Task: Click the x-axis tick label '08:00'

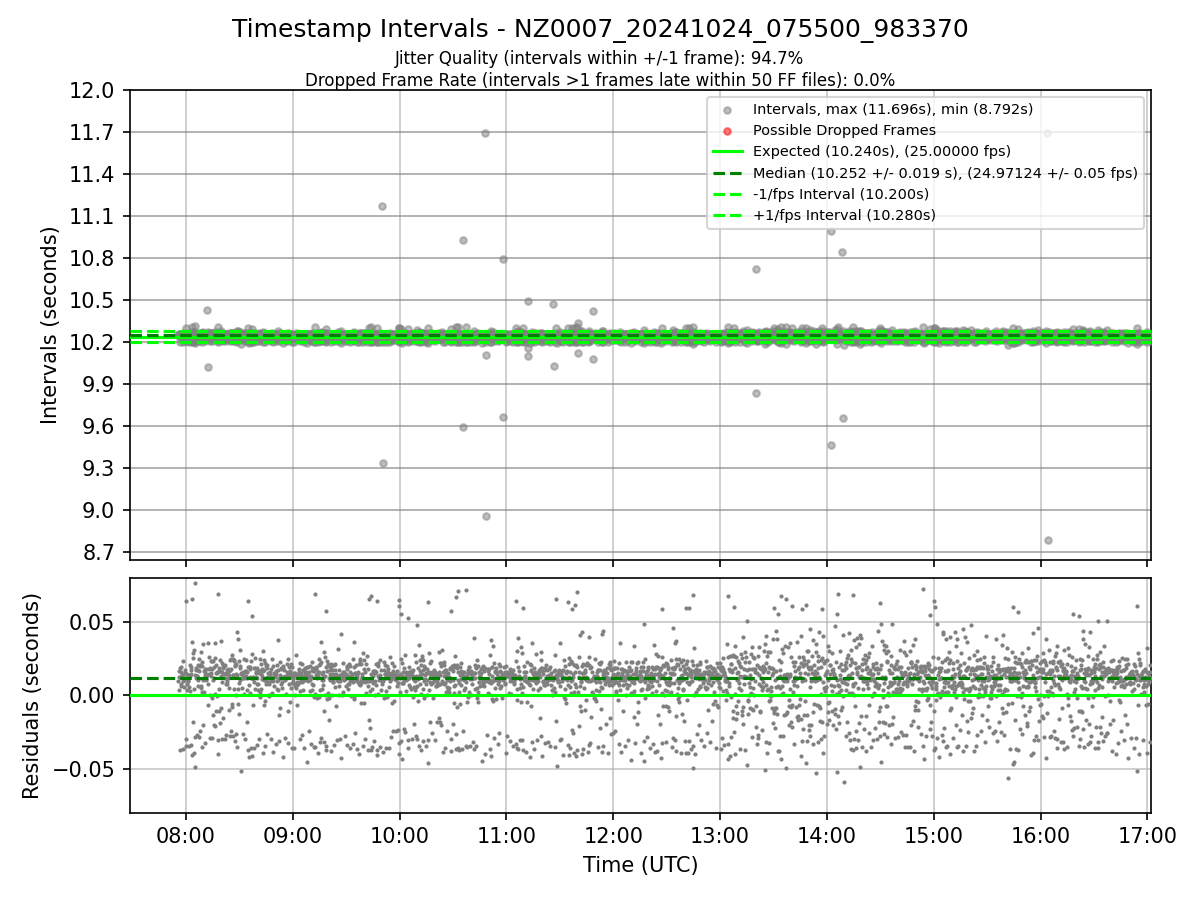Action: [186, 835]
